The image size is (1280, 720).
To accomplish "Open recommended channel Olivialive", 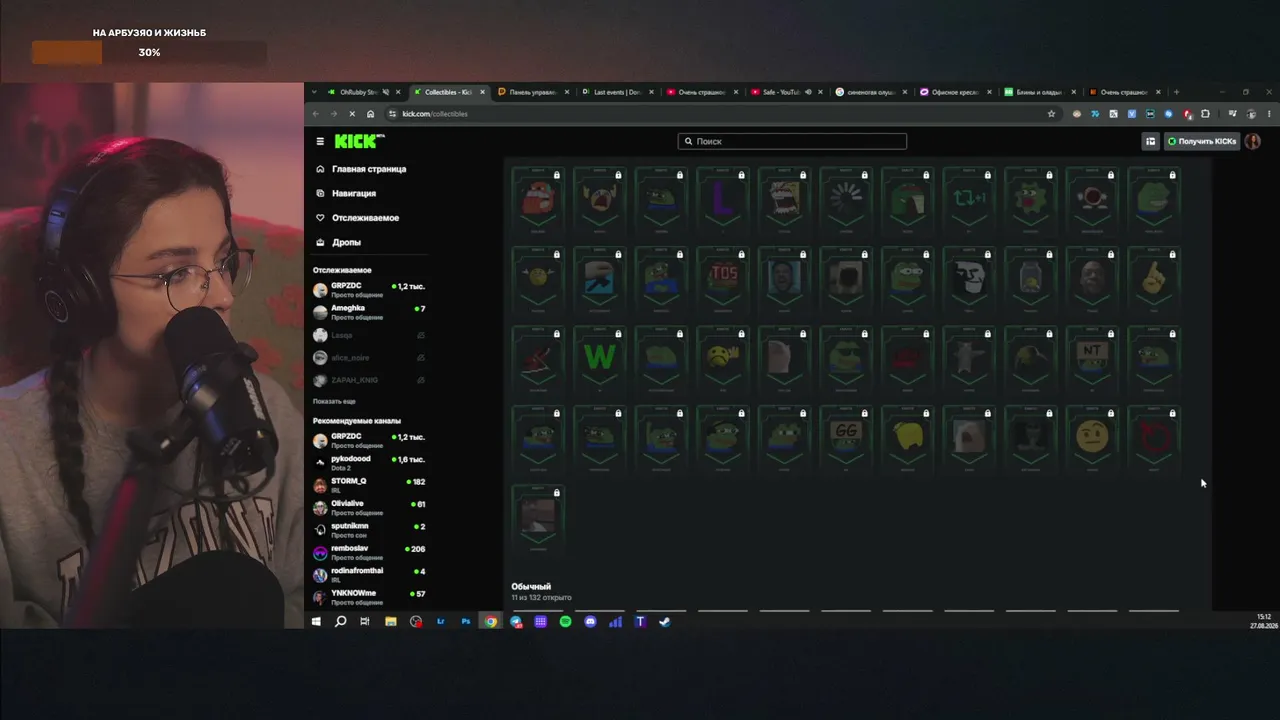I will tap(369, 507).
